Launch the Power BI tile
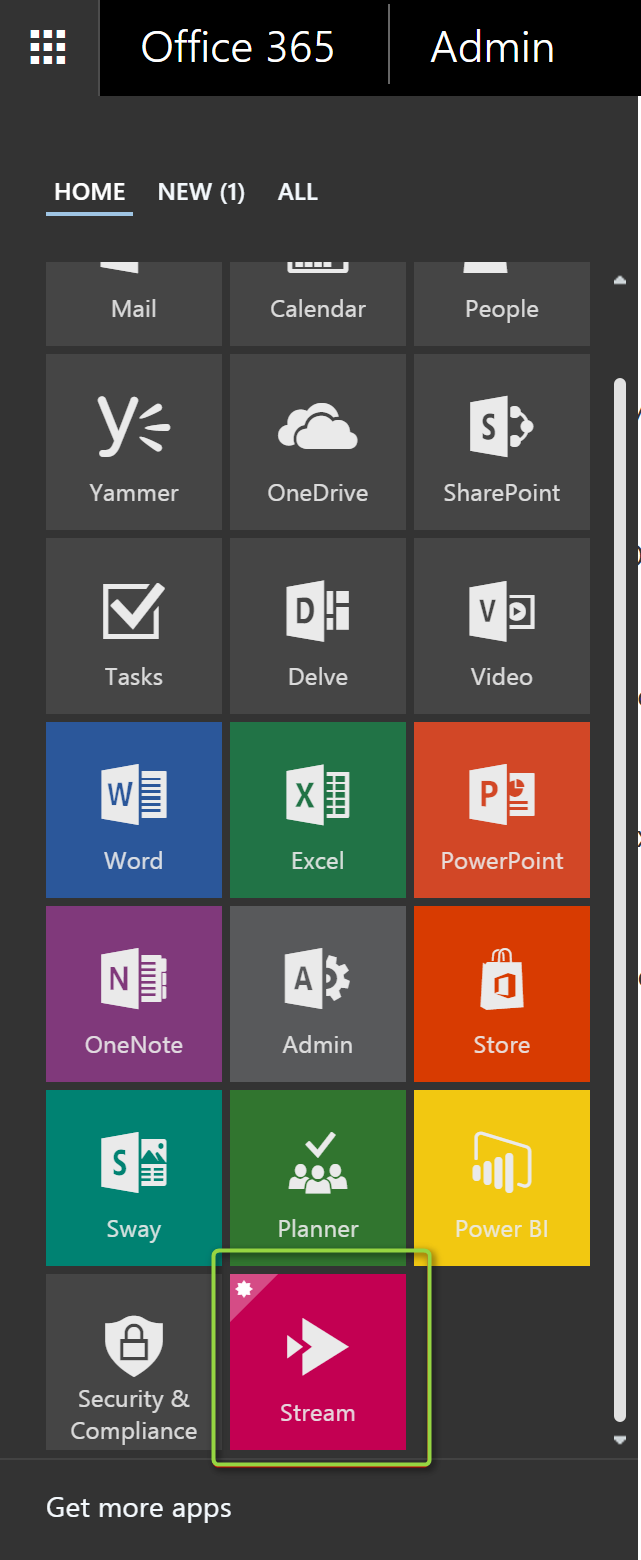This screenshot has height=1560, width=641. pyautogui.click(x=502, y=1178)
